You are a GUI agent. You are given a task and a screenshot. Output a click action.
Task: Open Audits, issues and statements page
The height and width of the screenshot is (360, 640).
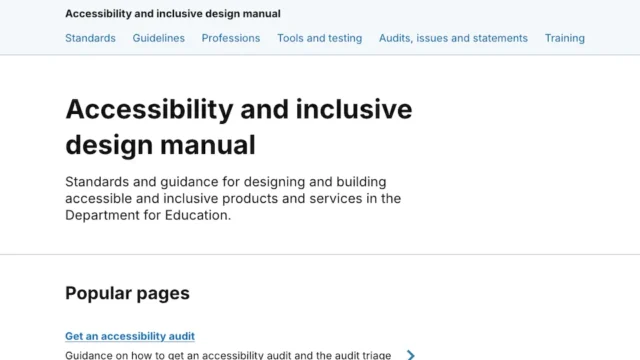coord(453,38)
